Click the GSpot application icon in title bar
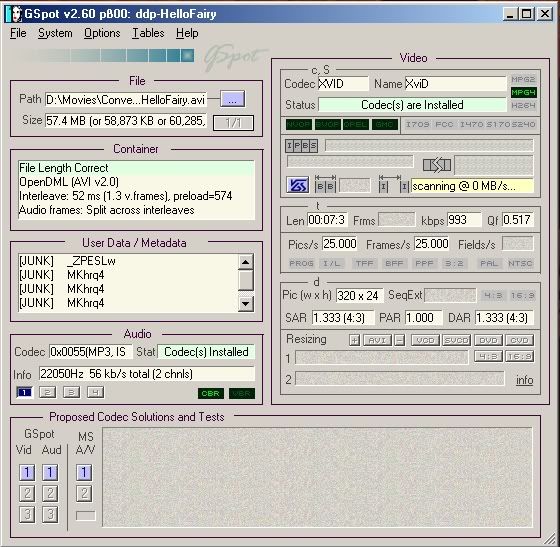560x547 pixels. coord(14,14)
